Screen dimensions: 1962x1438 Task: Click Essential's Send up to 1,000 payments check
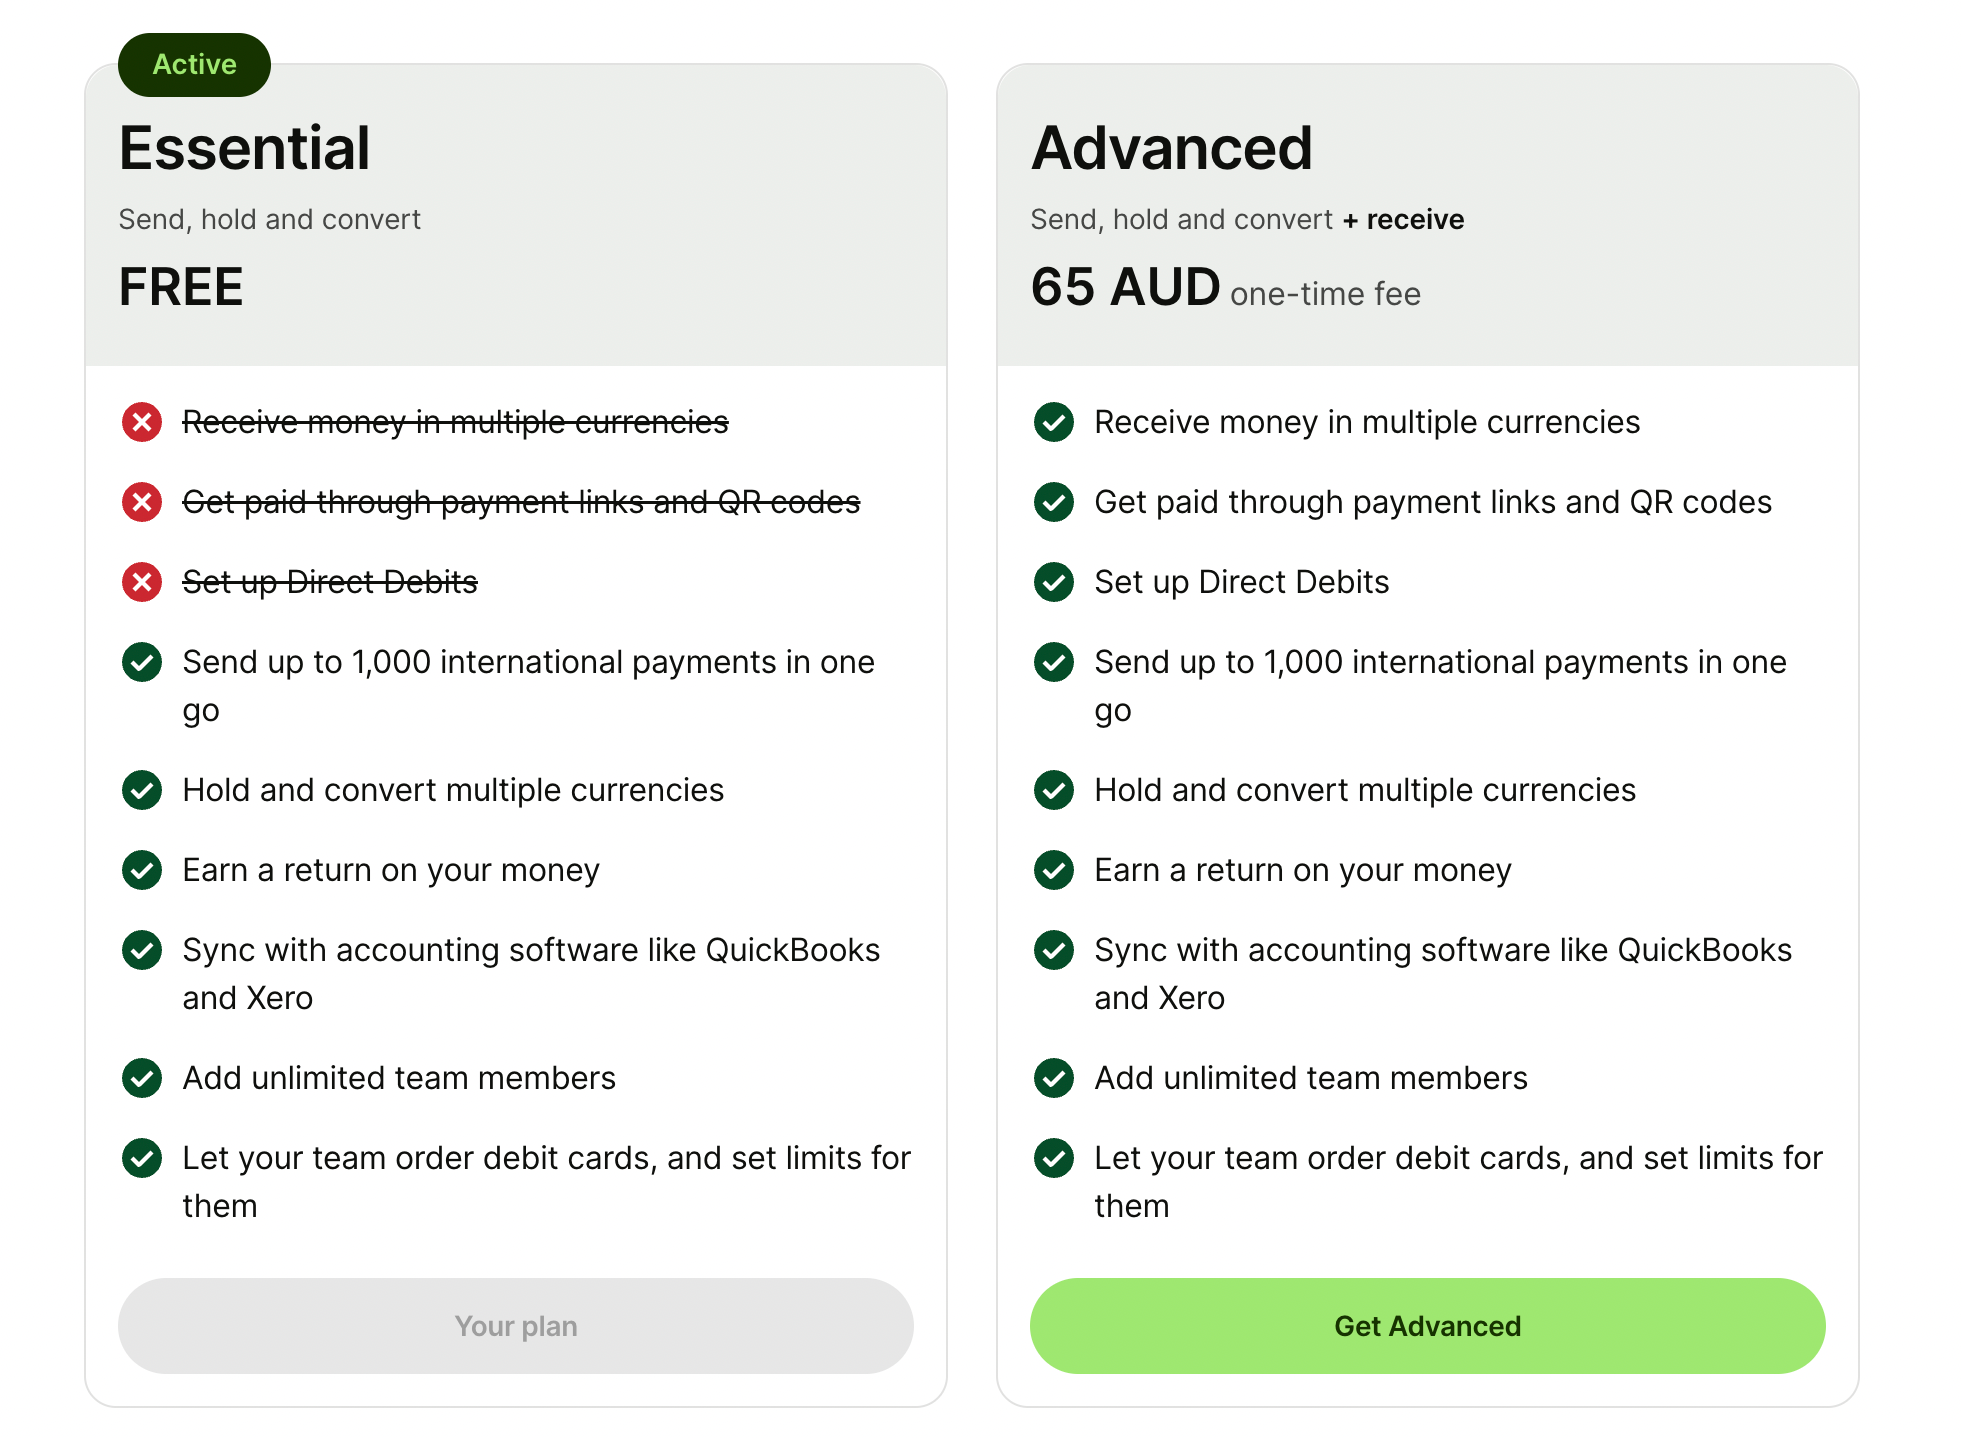point(142,662)
